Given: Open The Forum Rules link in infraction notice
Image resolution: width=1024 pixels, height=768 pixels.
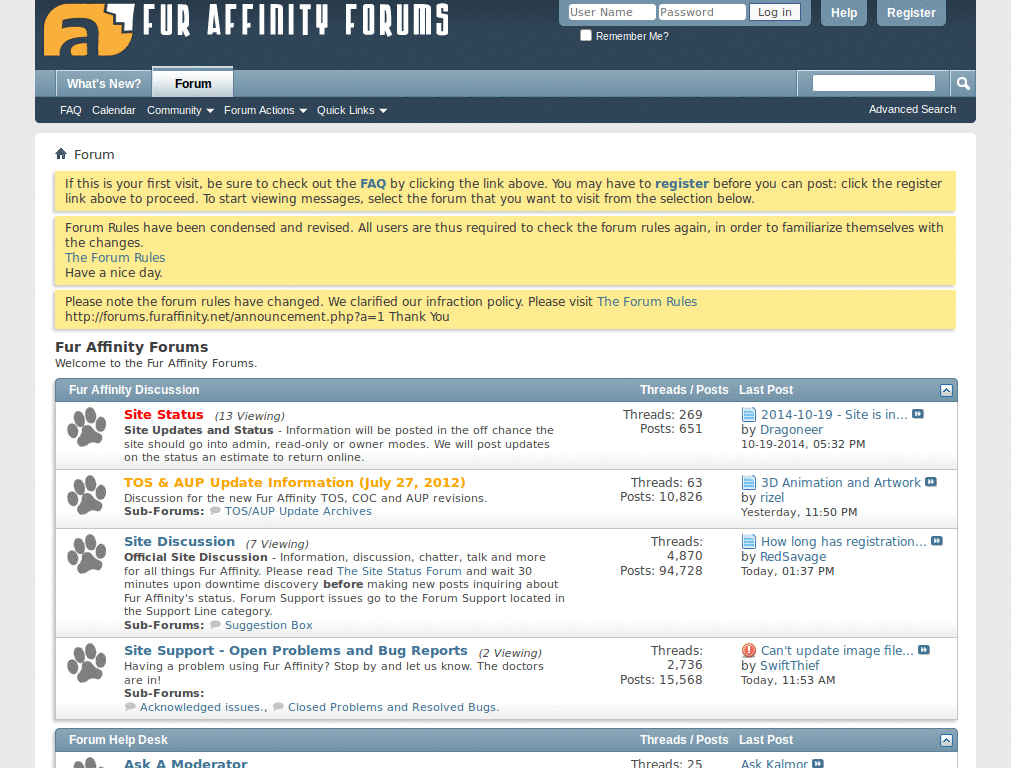Looking at the screenshot, I should [647, 301].
